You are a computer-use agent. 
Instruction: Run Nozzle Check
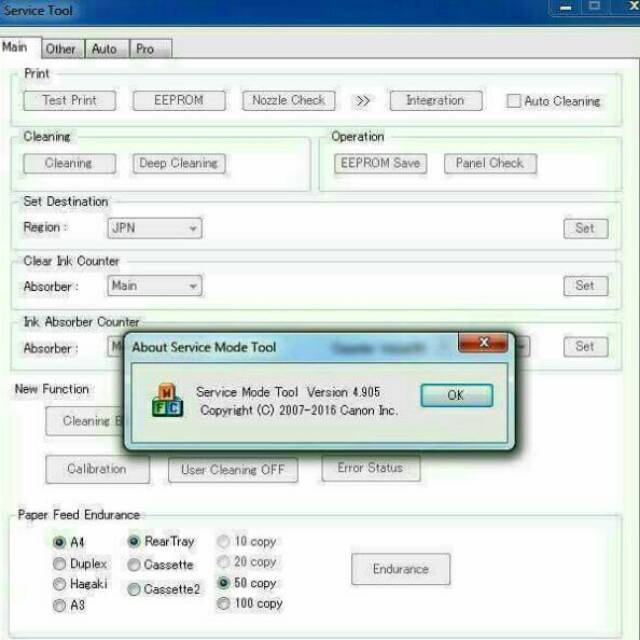pos(288,101)
